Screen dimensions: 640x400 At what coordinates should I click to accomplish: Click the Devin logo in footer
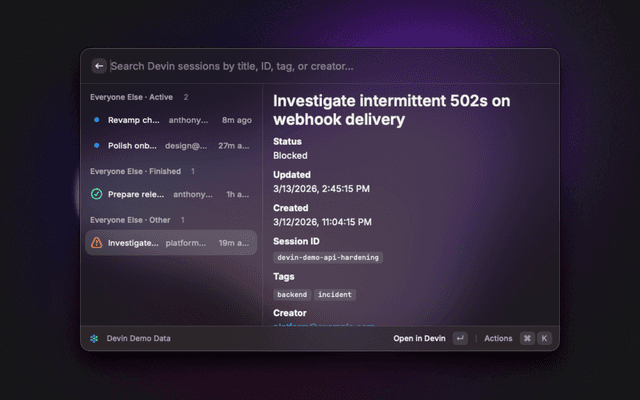point(94,339)
